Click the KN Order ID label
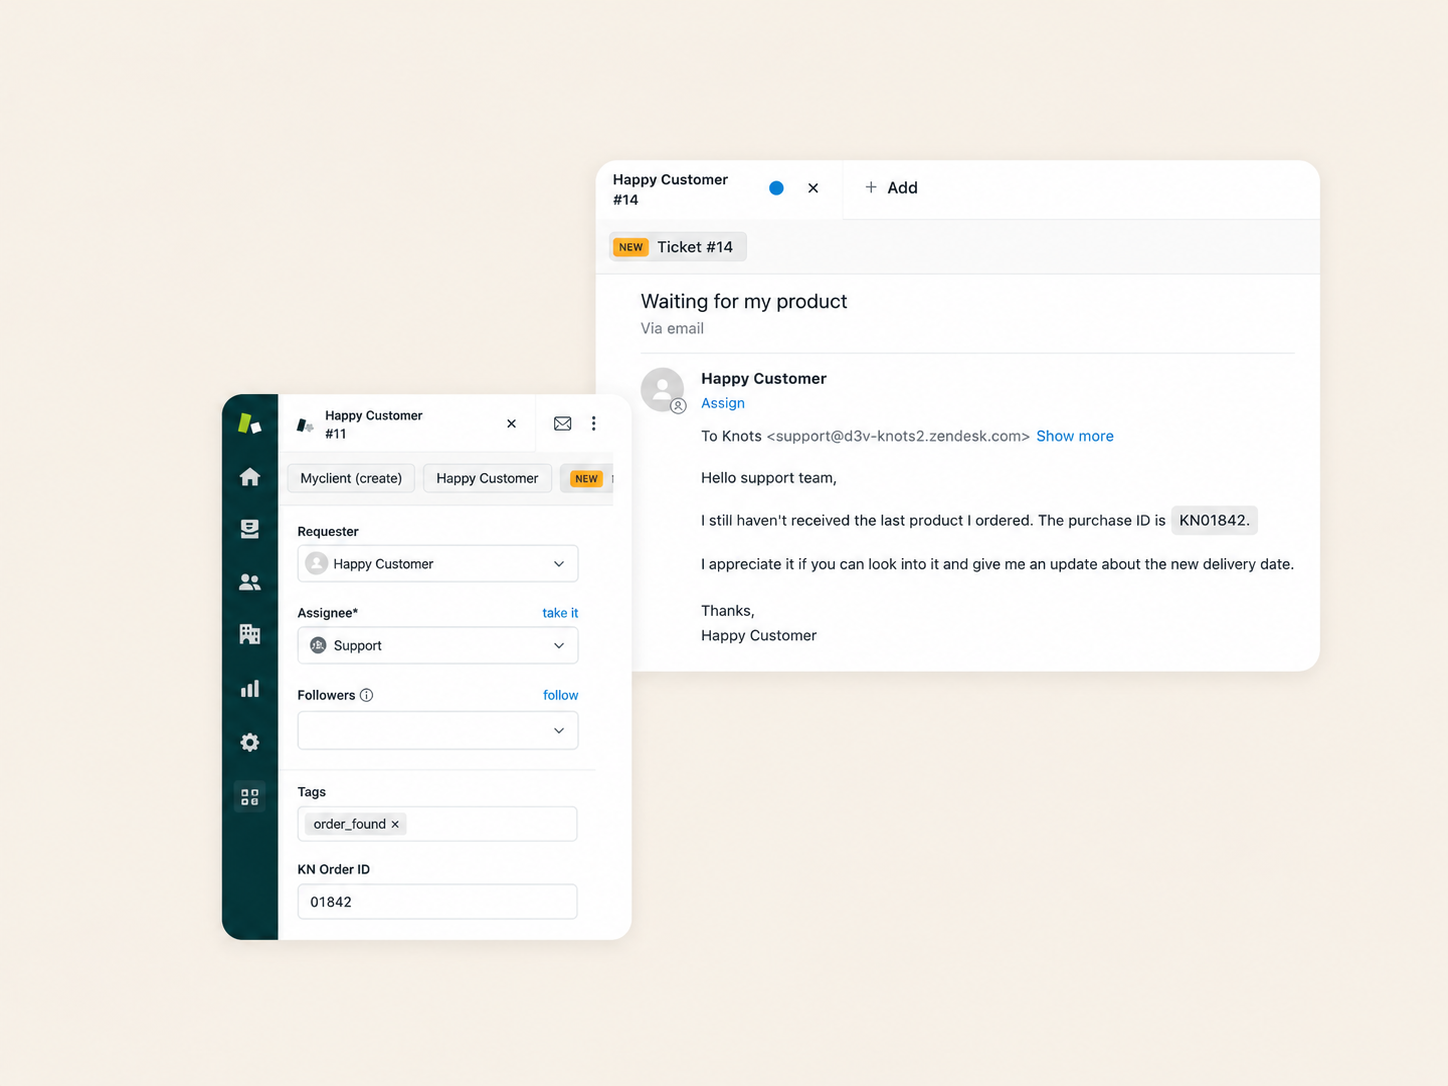Viewport: 1448px width, 1086px height. point(334,869)
